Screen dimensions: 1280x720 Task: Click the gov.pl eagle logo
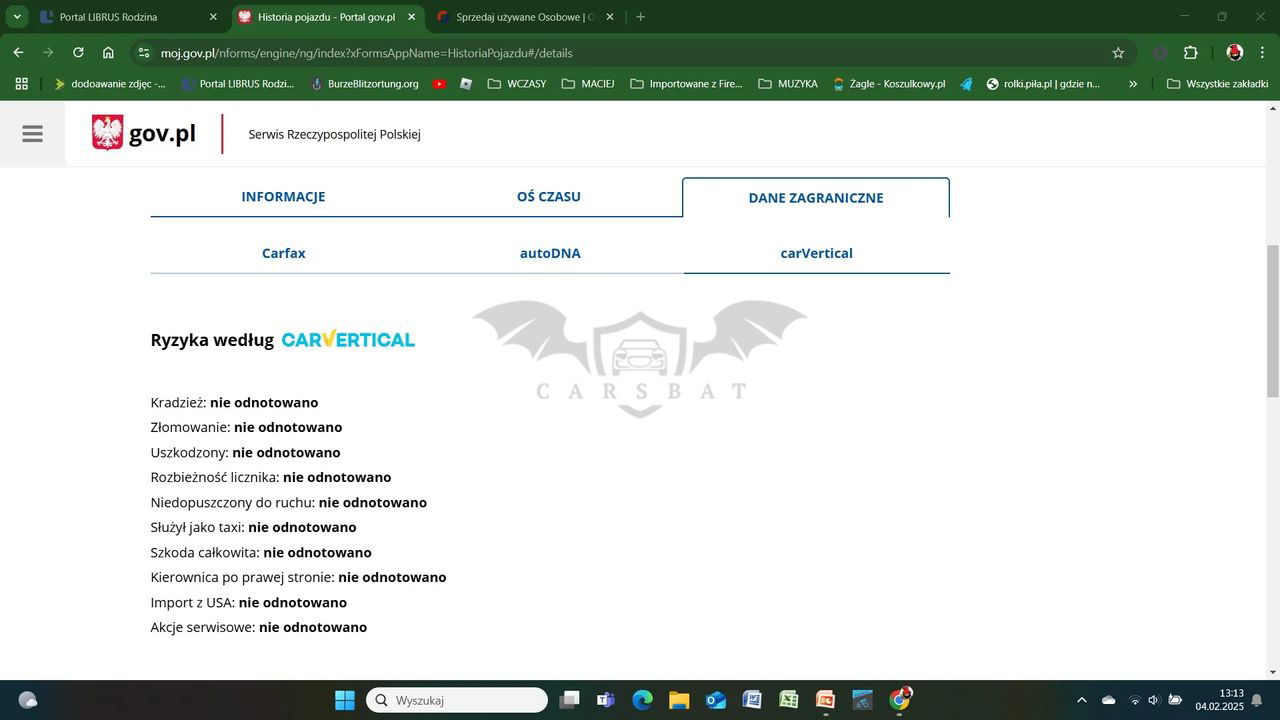(108, 133)
